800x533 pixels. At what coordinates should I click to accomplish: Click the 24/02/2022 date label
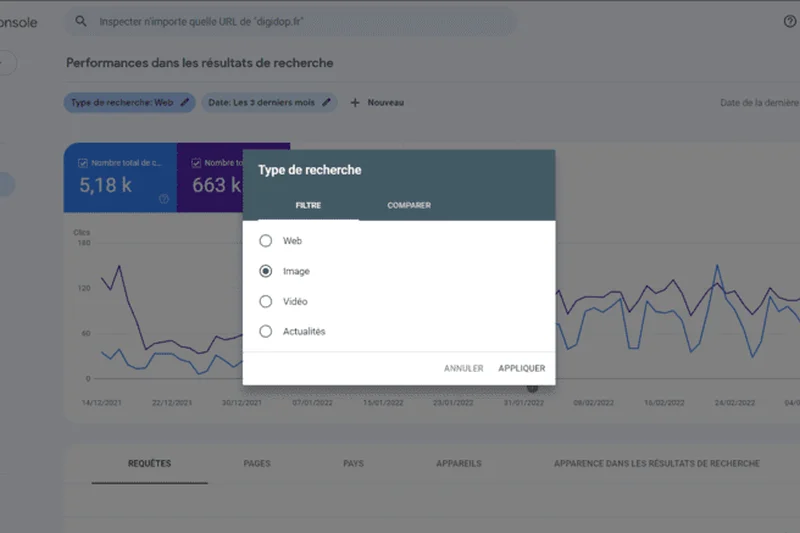(x=735, y=402)
